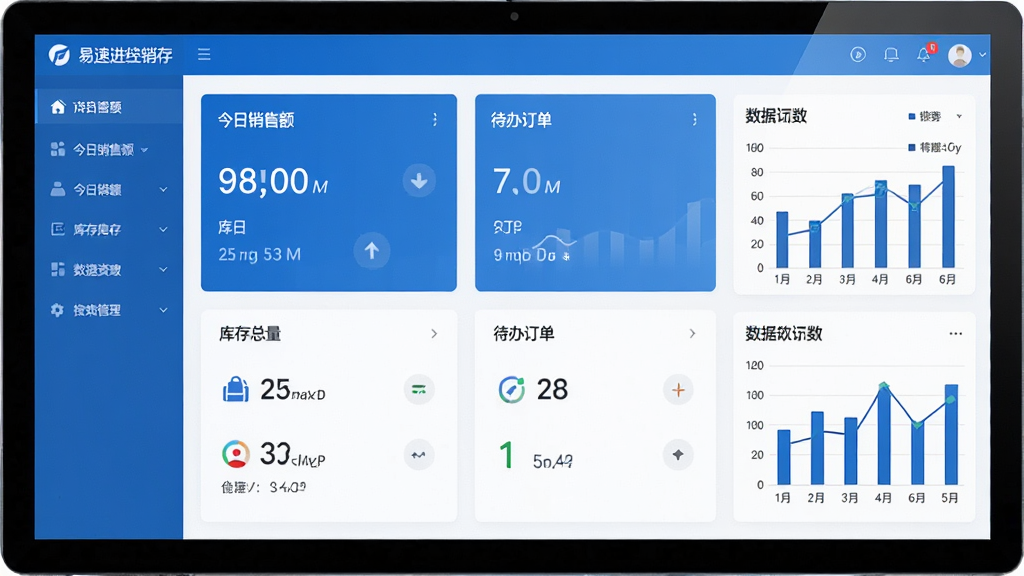Toggle the hamburger sidebar menu
1024x576 pixels.
tap(204, 54)
